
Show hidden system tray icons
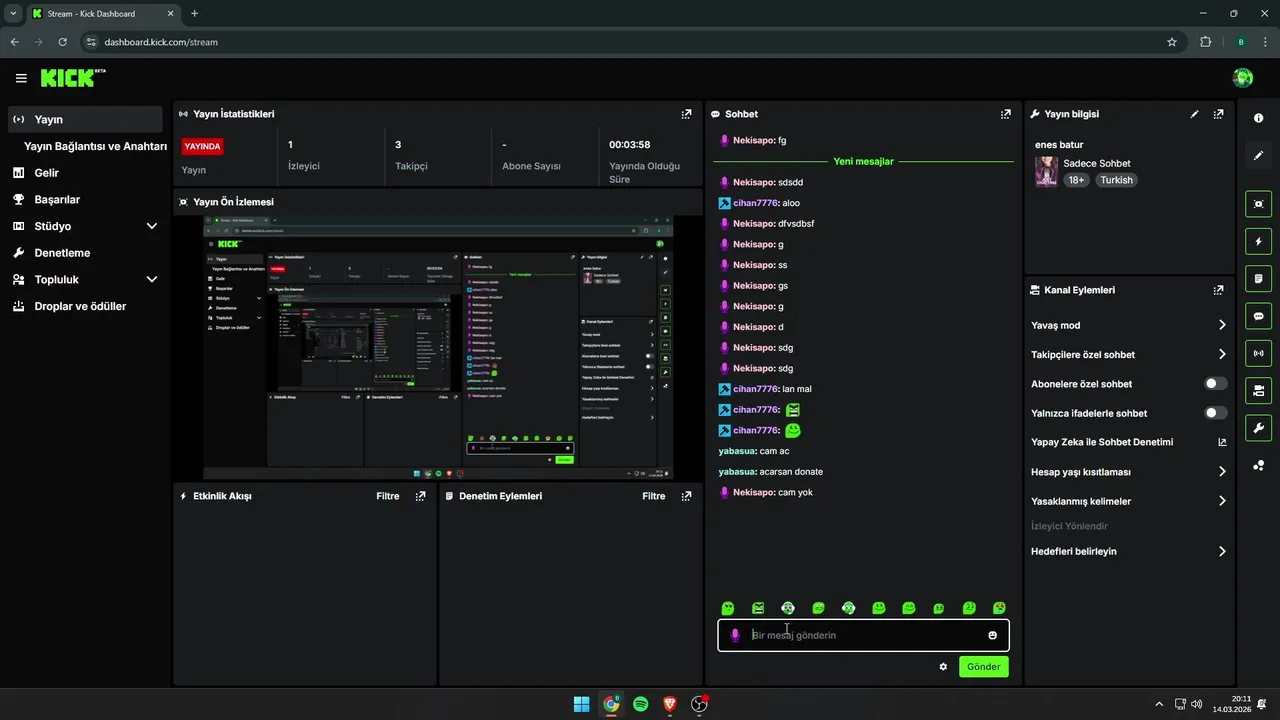pos(1159,704)
